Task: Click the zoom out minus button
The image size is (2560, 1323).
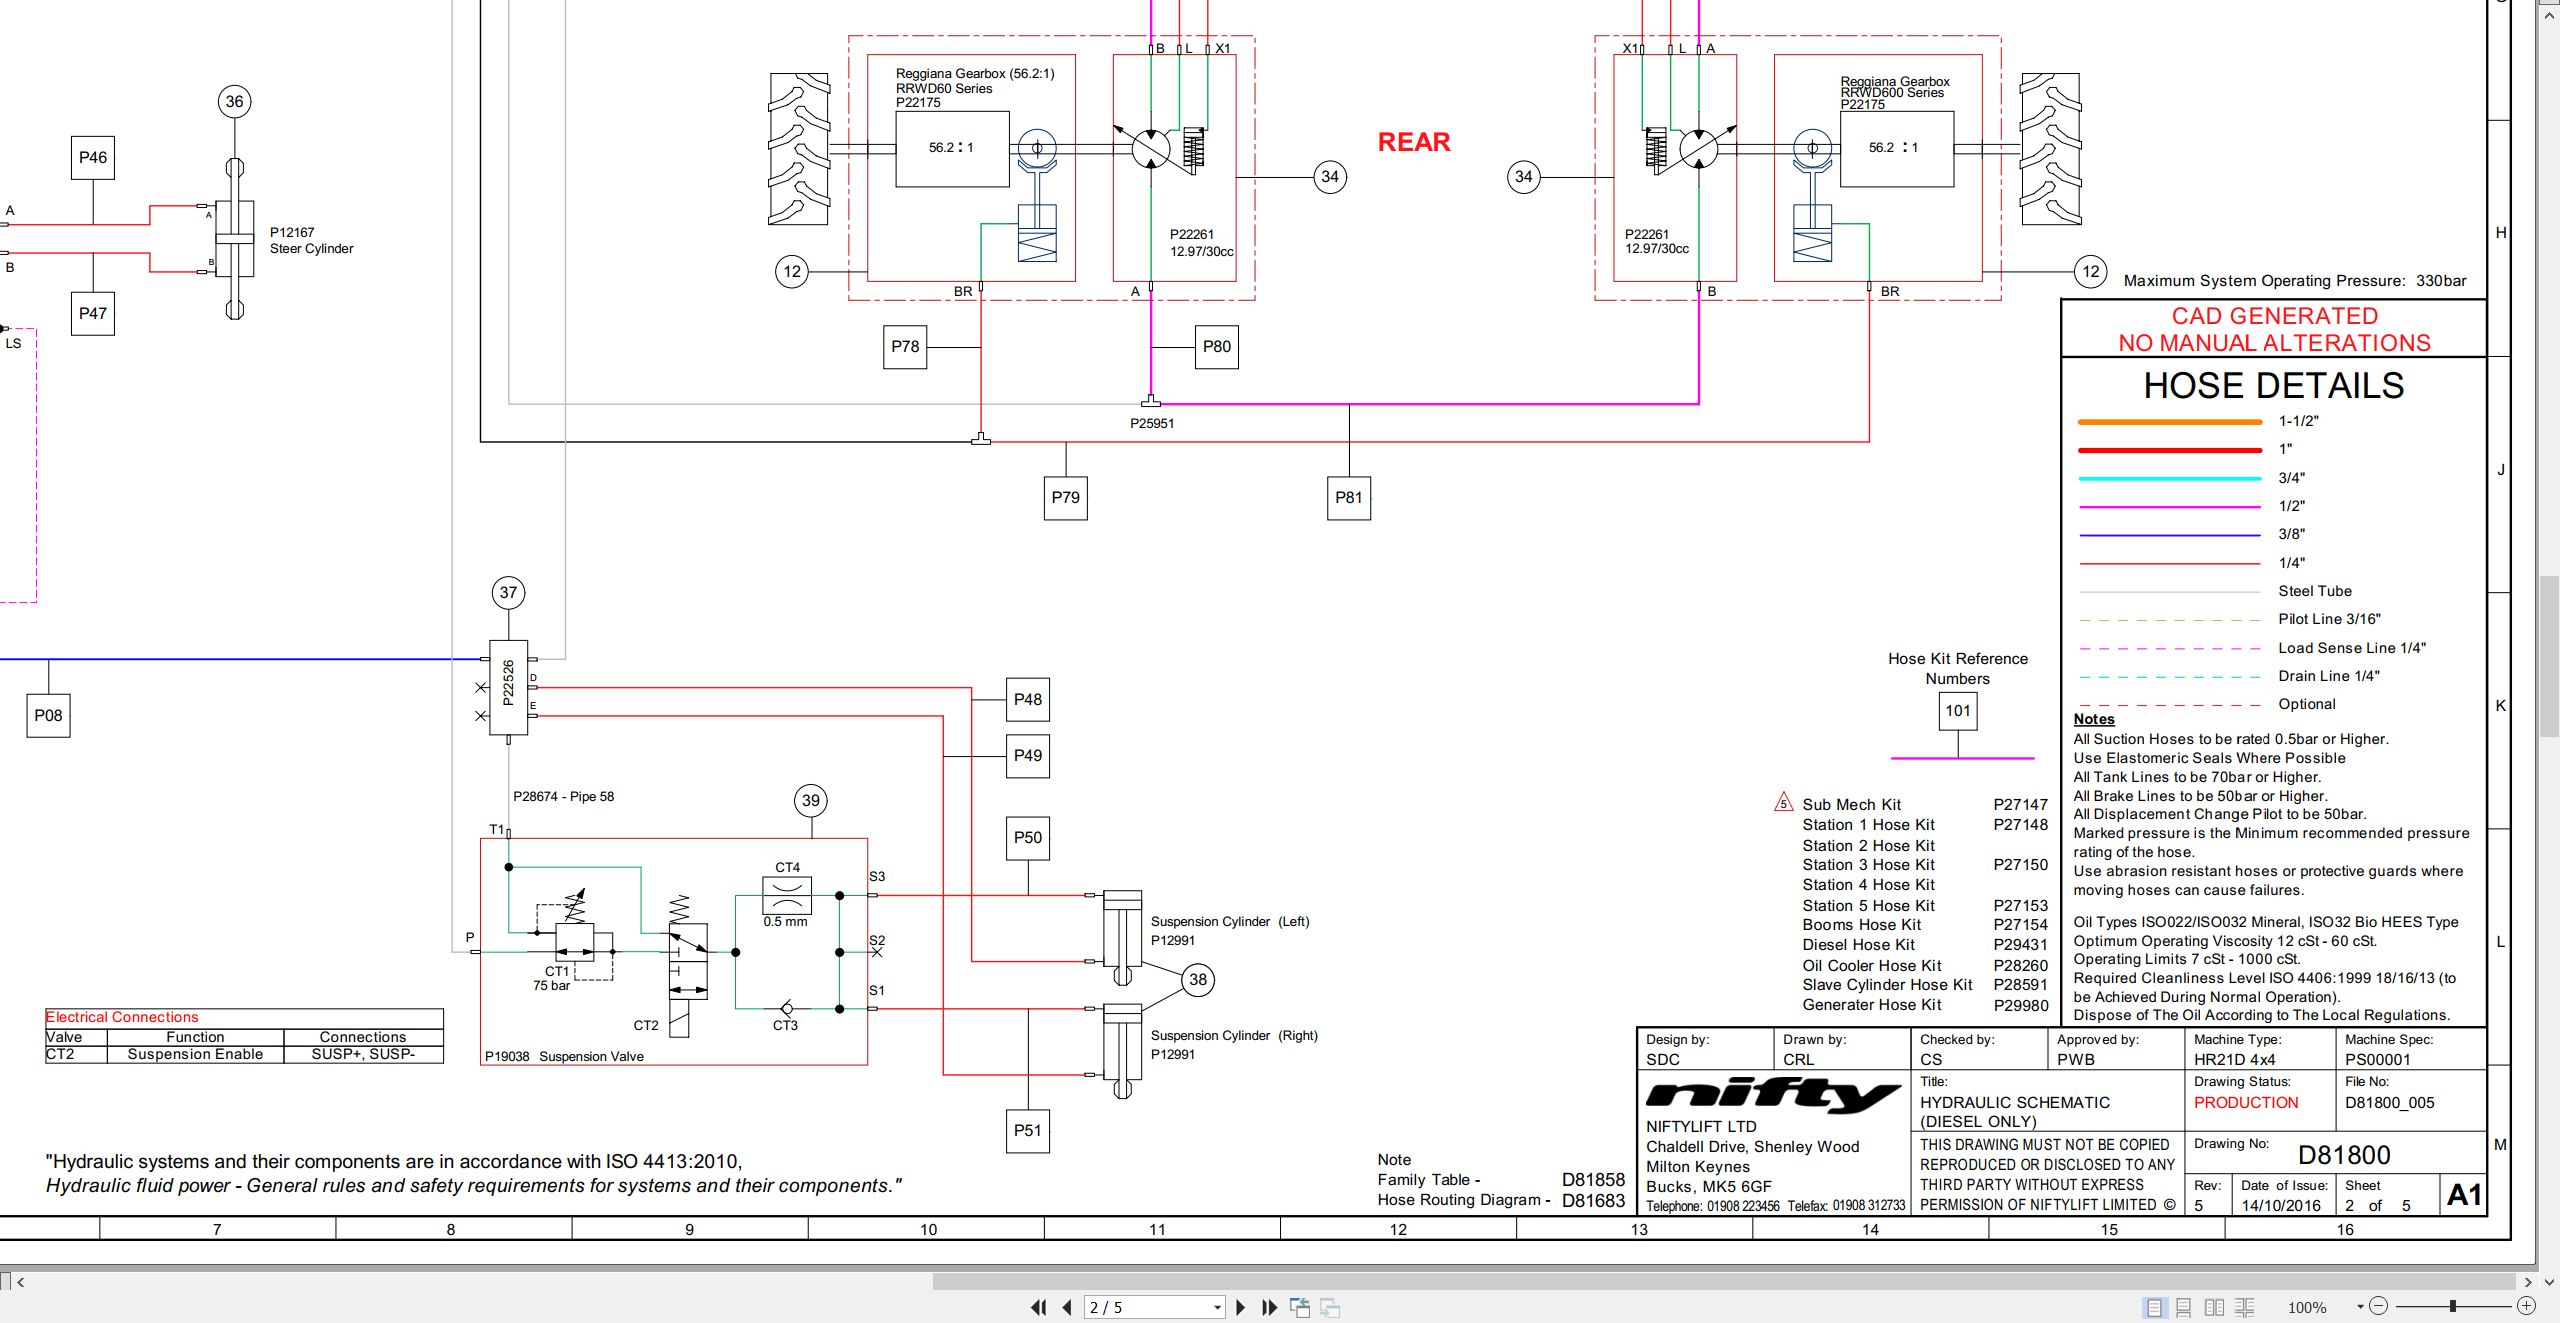Action: tap(2378, 1306)
